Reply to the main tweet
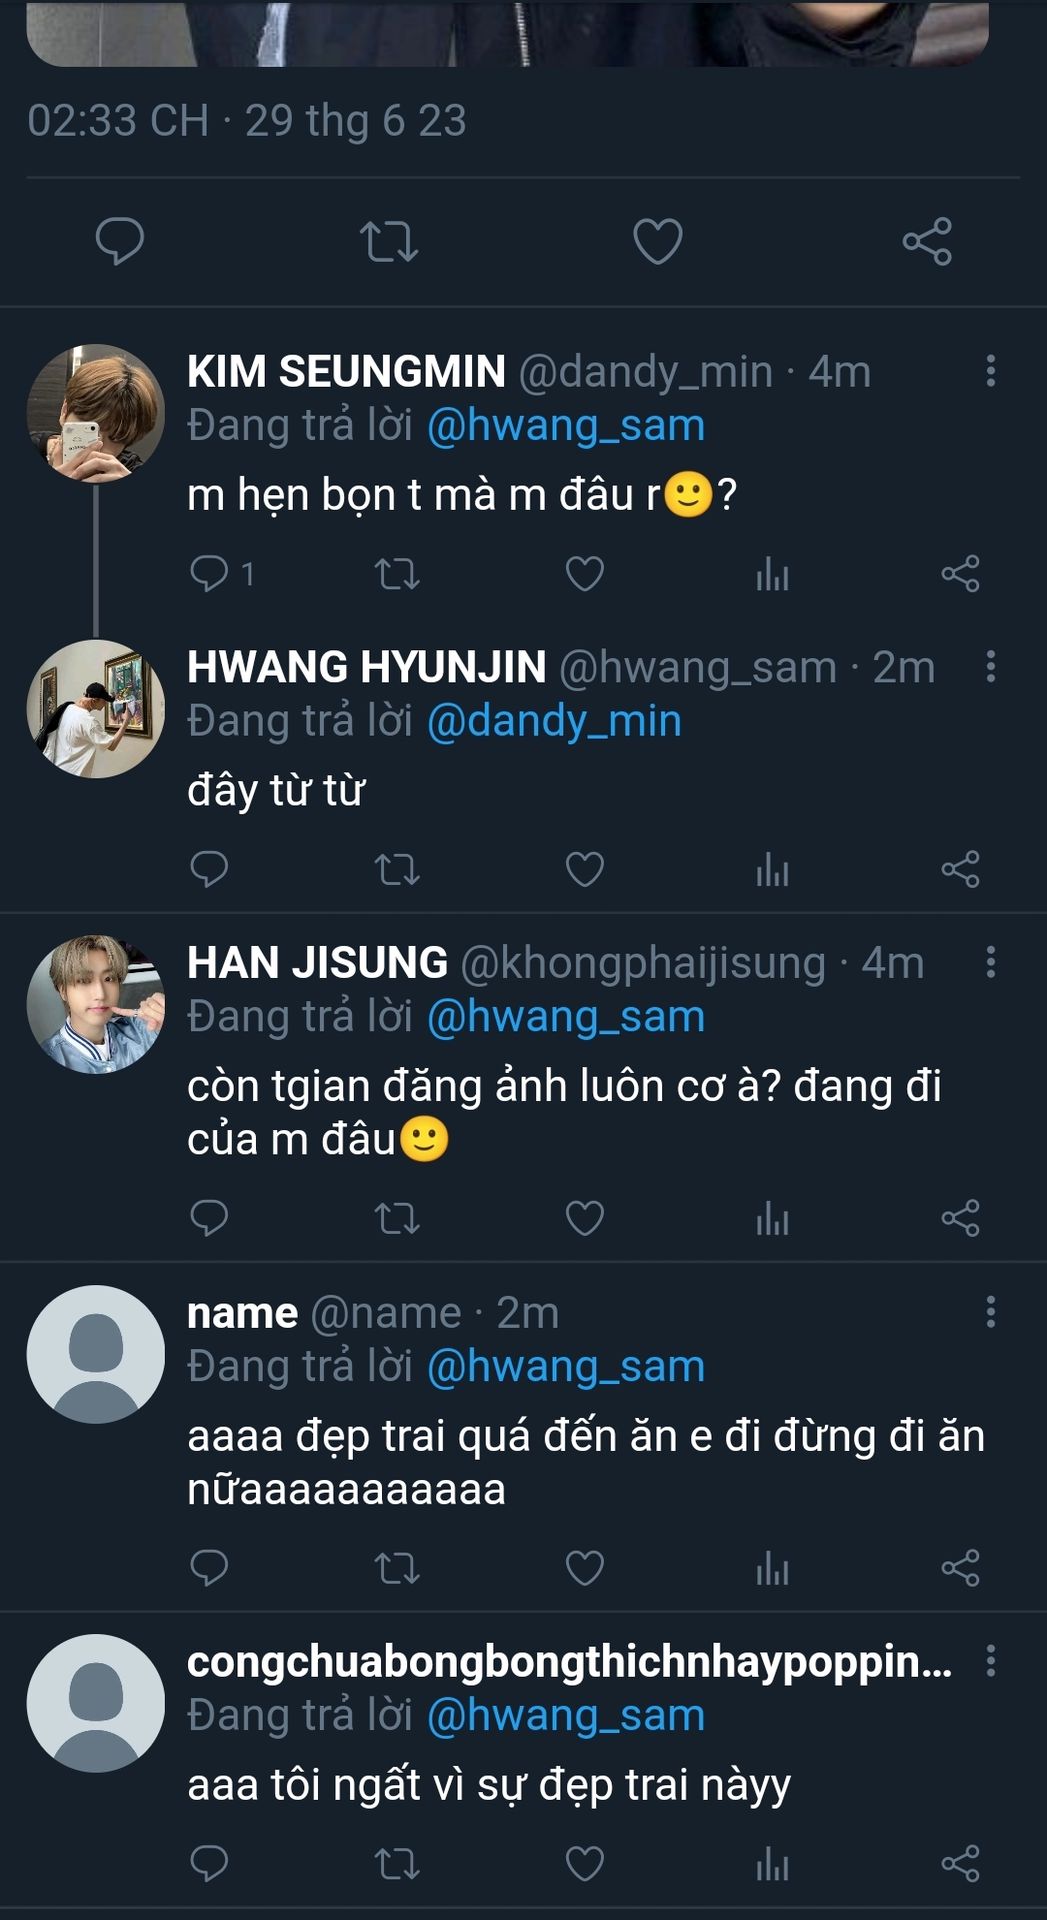This screenshot has width=1047, height=1920. 120,241
